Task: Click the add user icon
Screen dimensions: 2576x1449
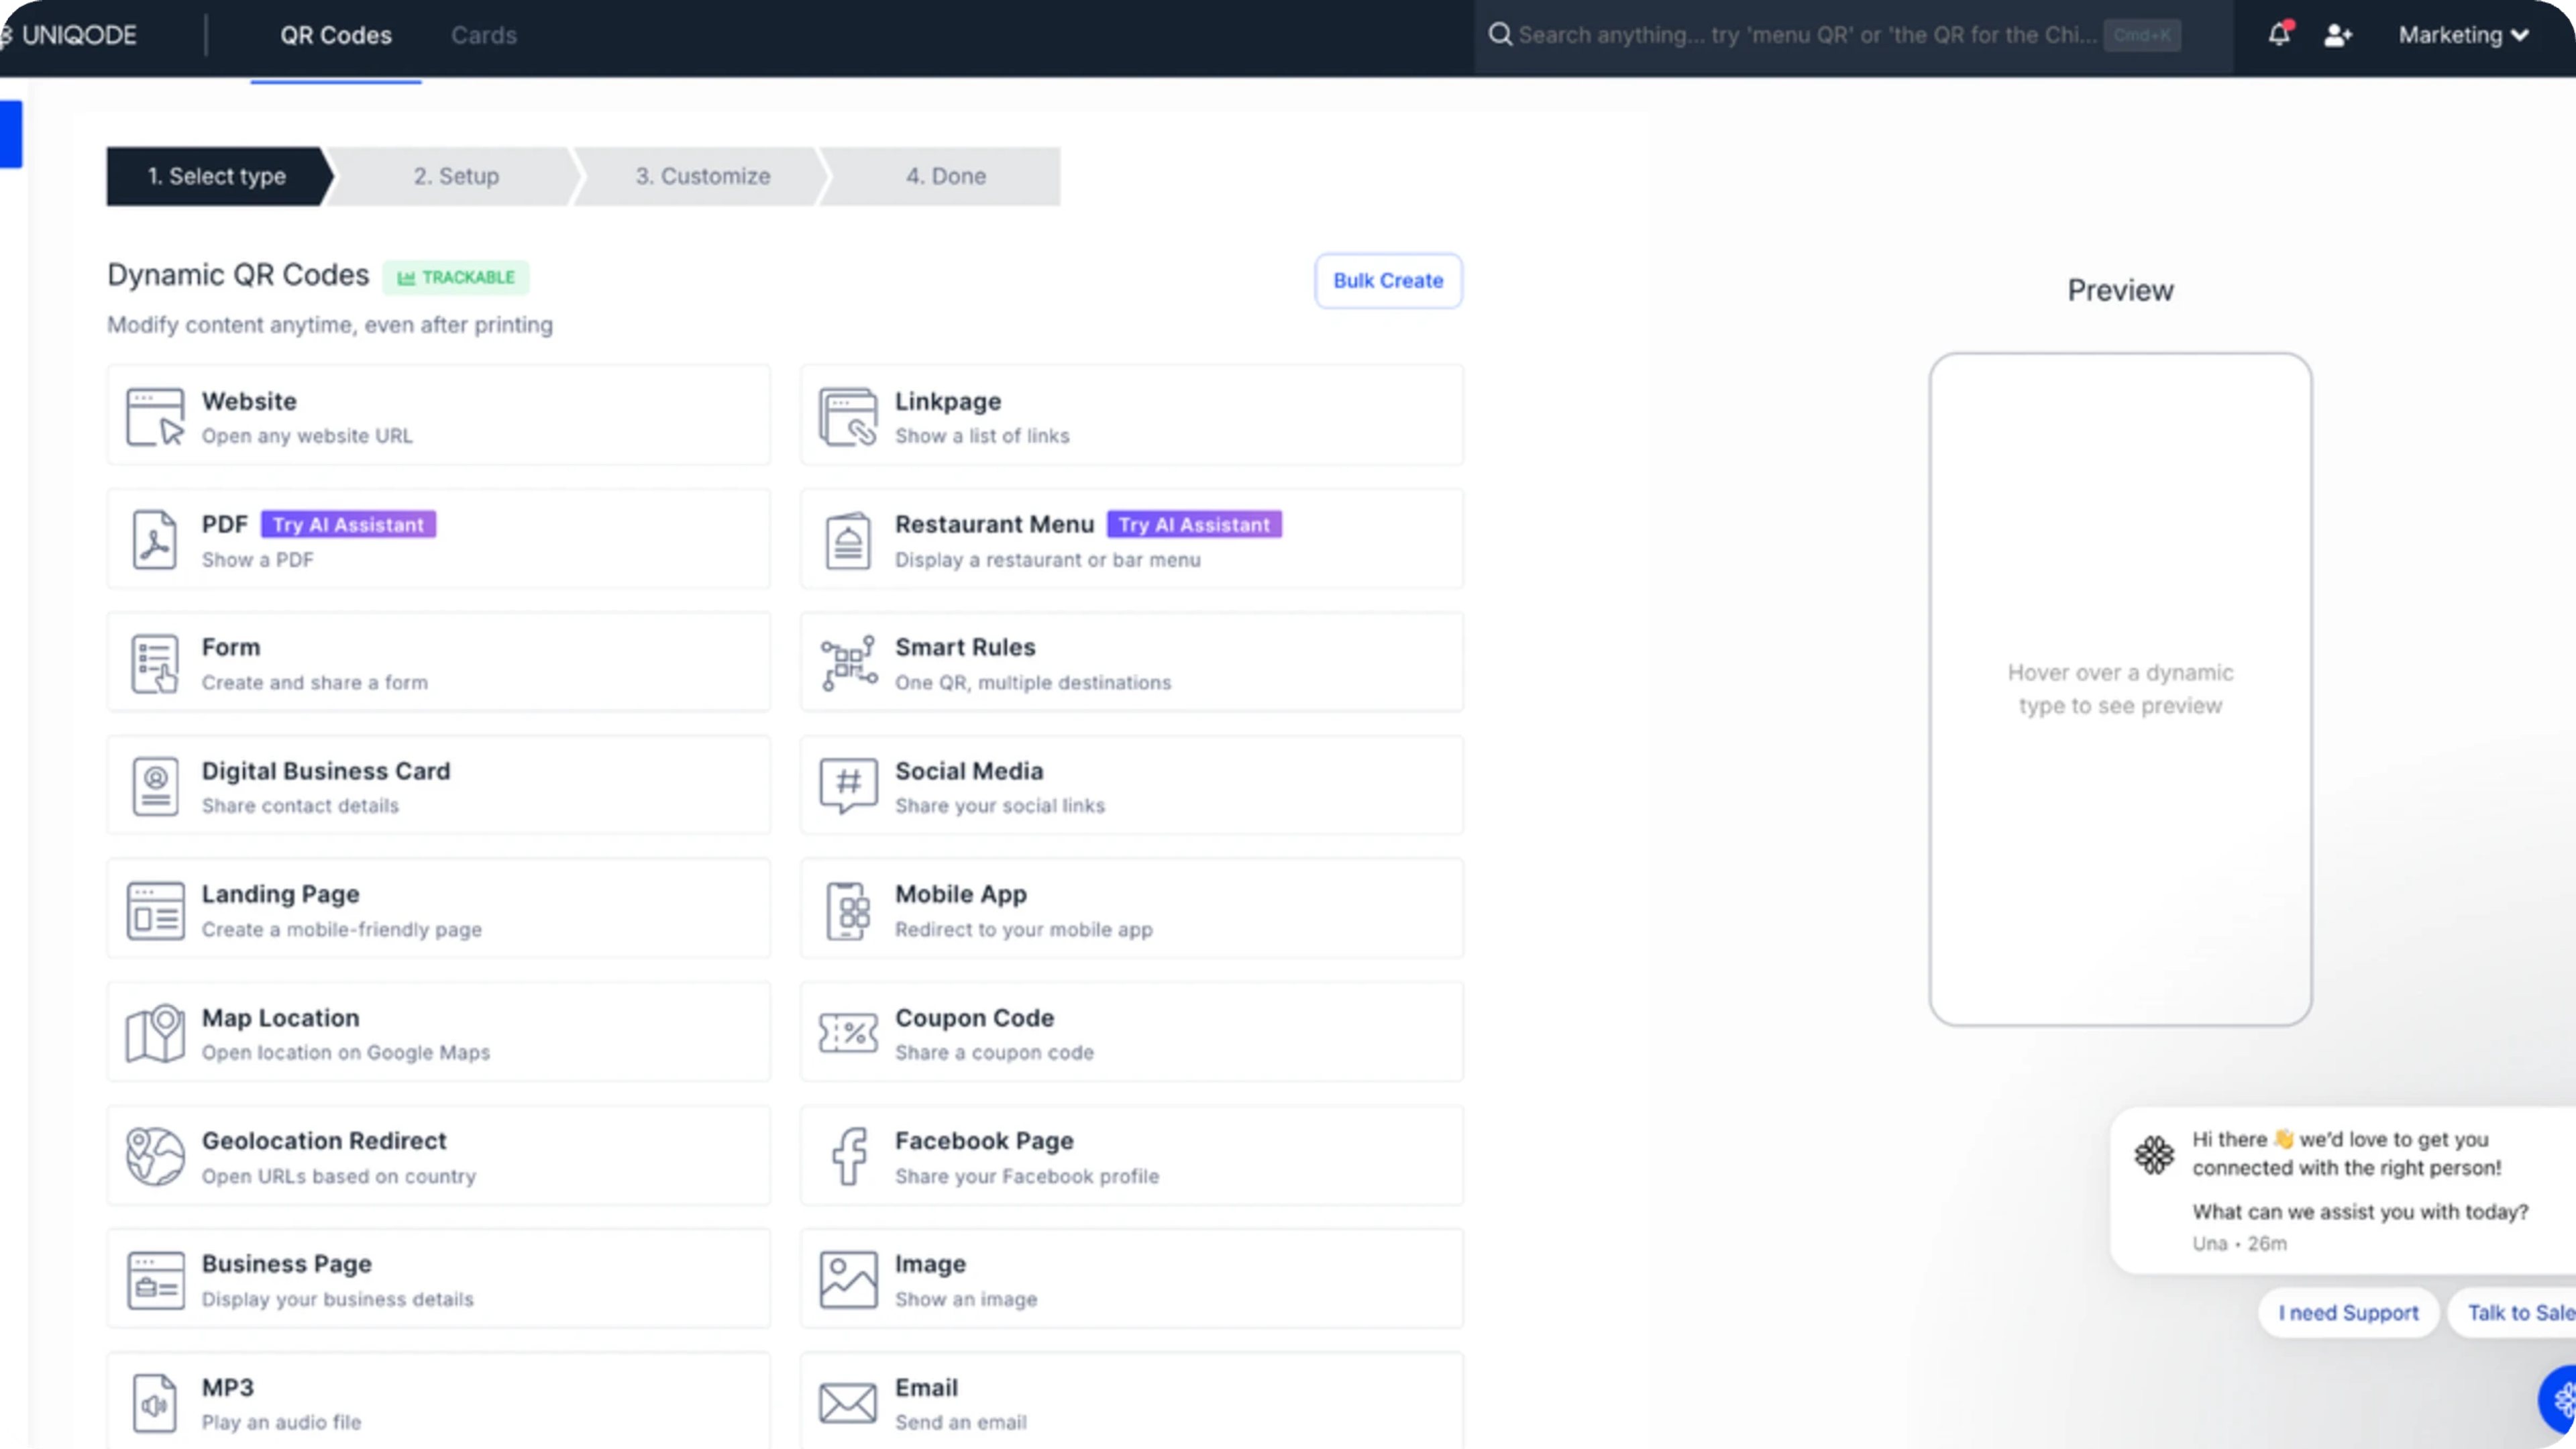Action: pyautogui.click(x=2338, y=35)
